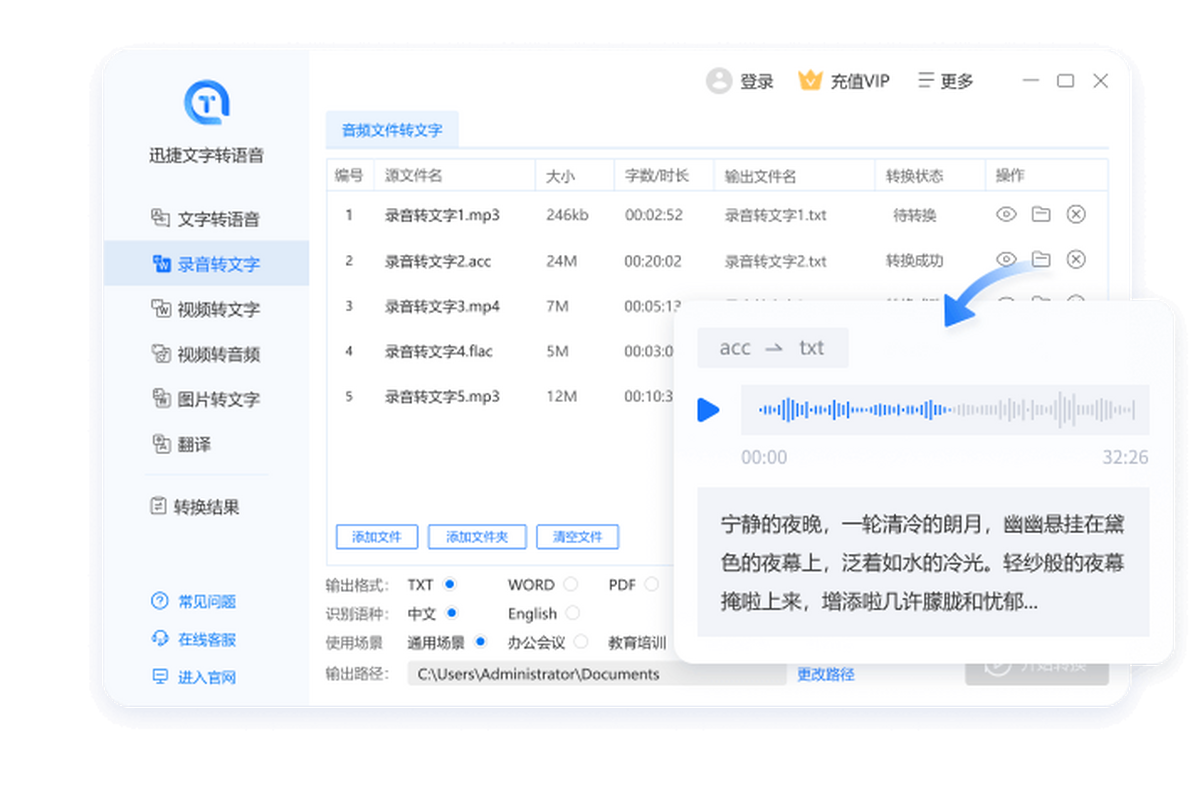Choose the 办公会议 usage scenario
The image size is (1200, 788).
(581, 642)
